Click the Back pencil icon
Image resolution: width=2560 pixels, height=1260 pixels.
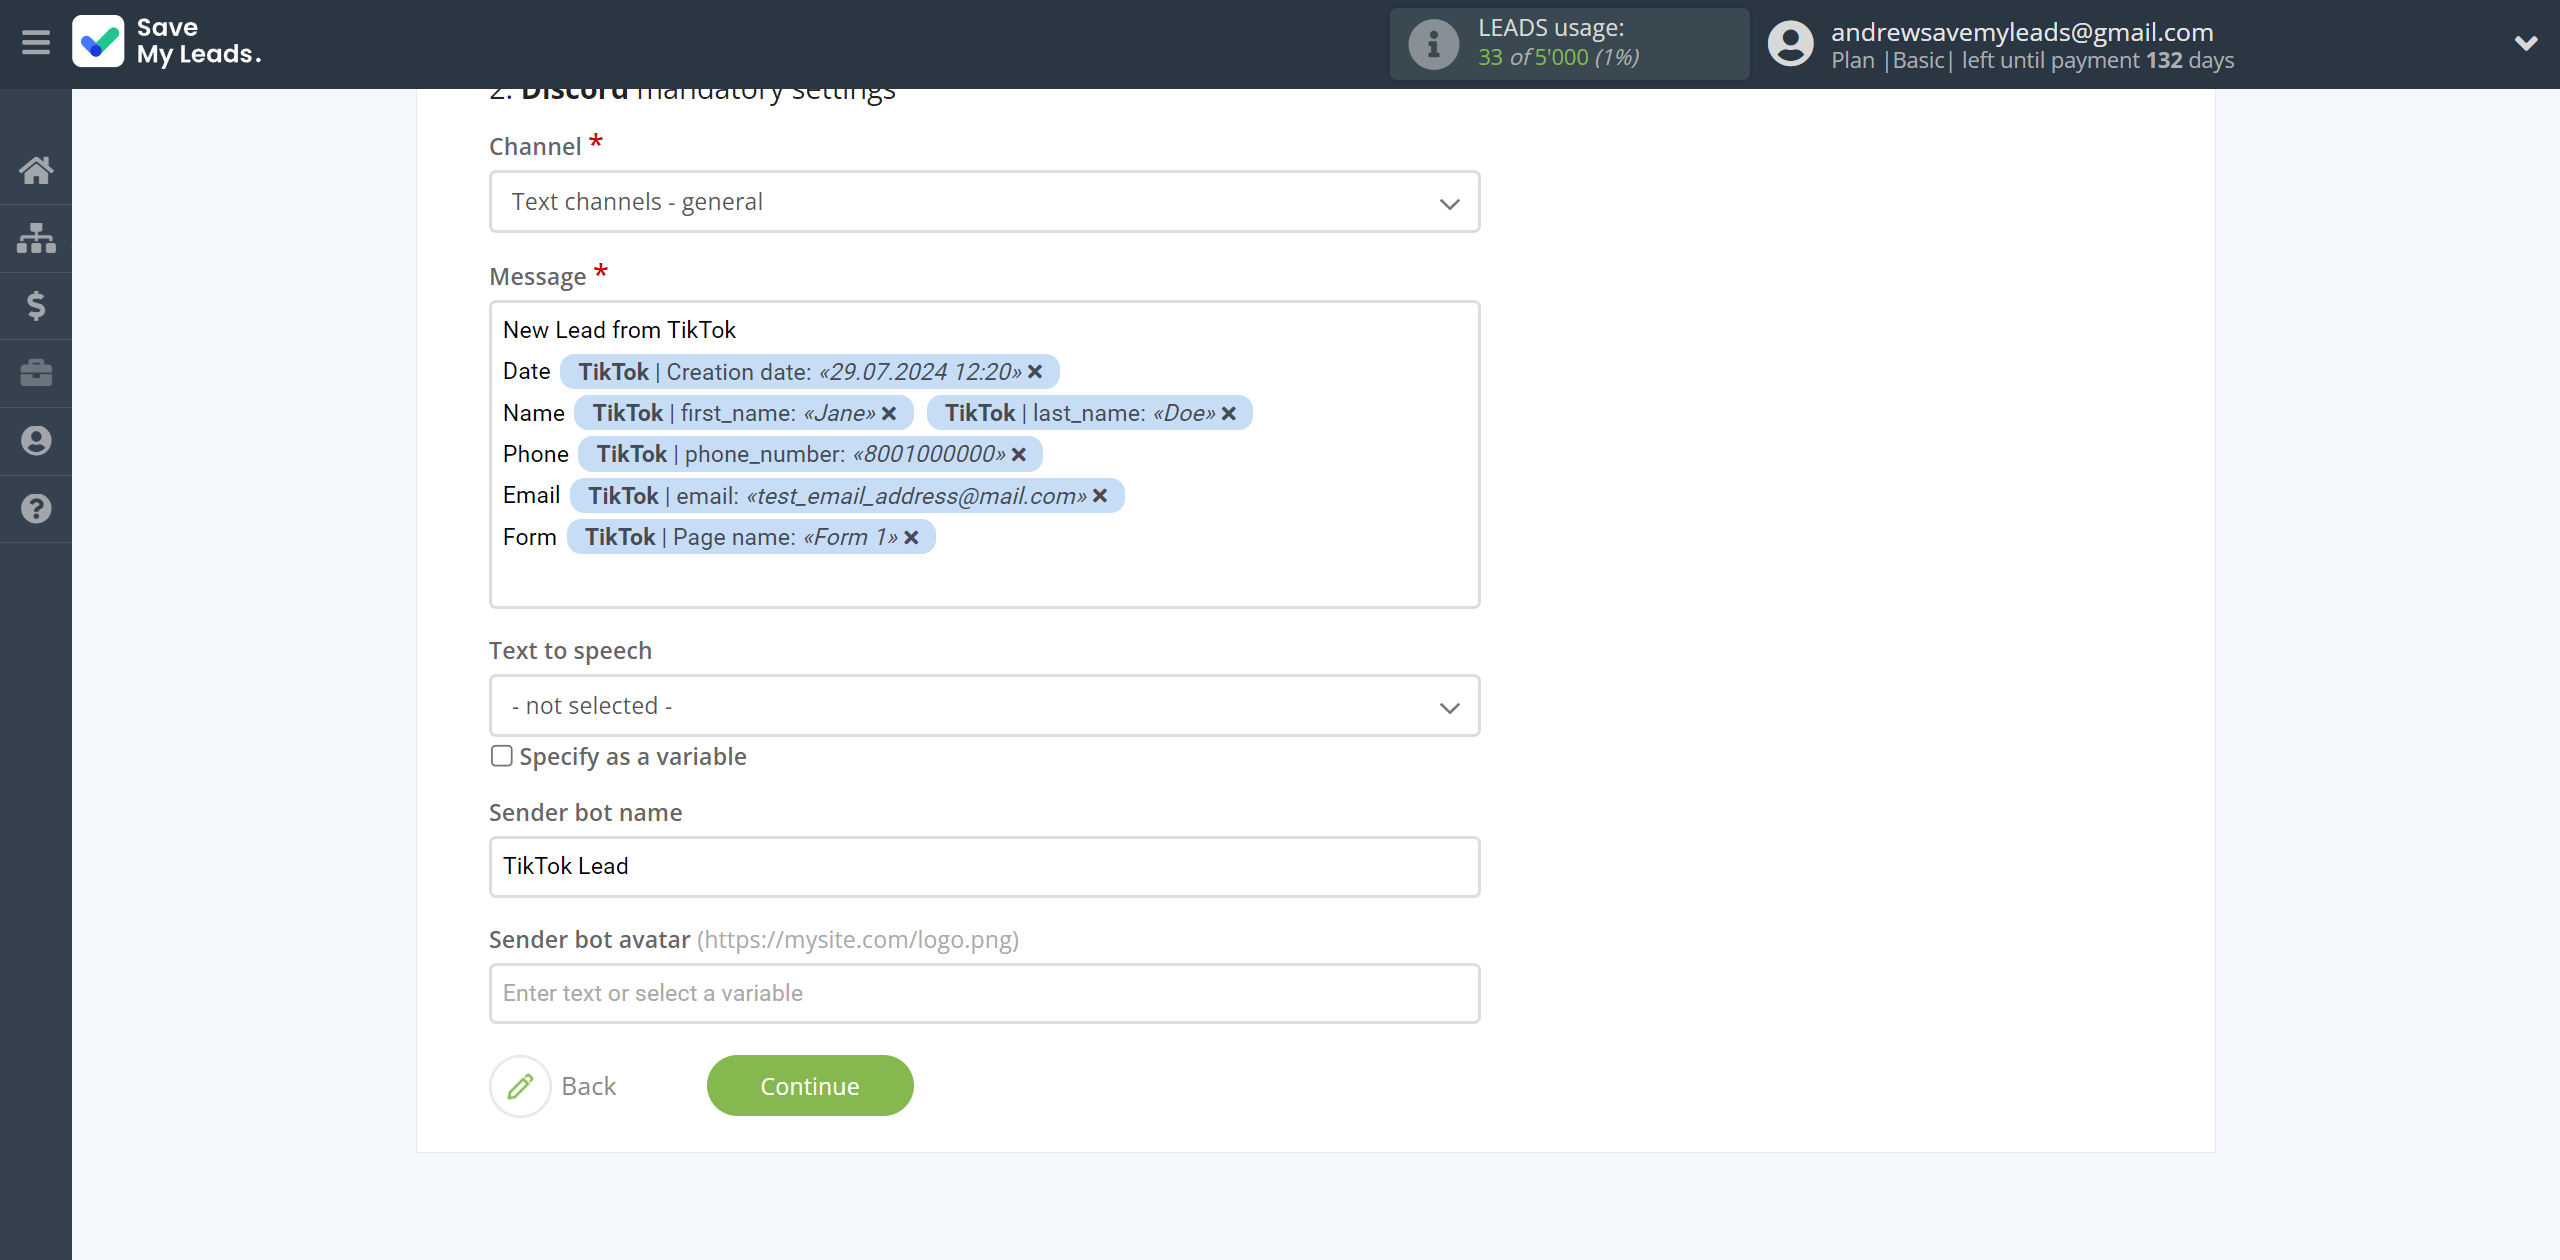520,1086
